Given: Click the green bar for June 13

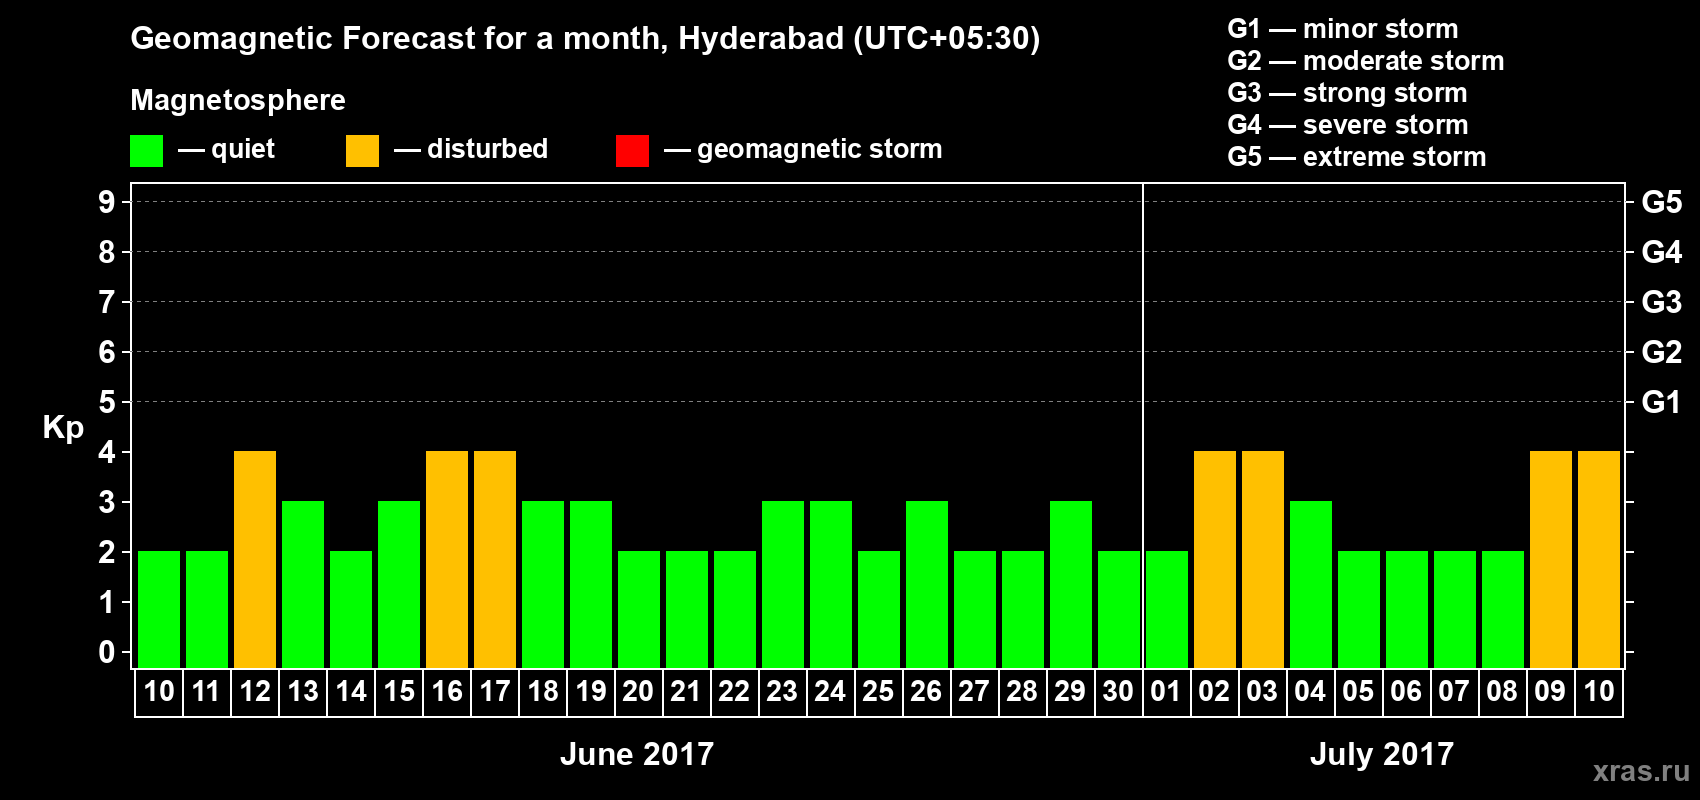Looking at the screenshot, I should pyautogui.click(x=303, y=585).
